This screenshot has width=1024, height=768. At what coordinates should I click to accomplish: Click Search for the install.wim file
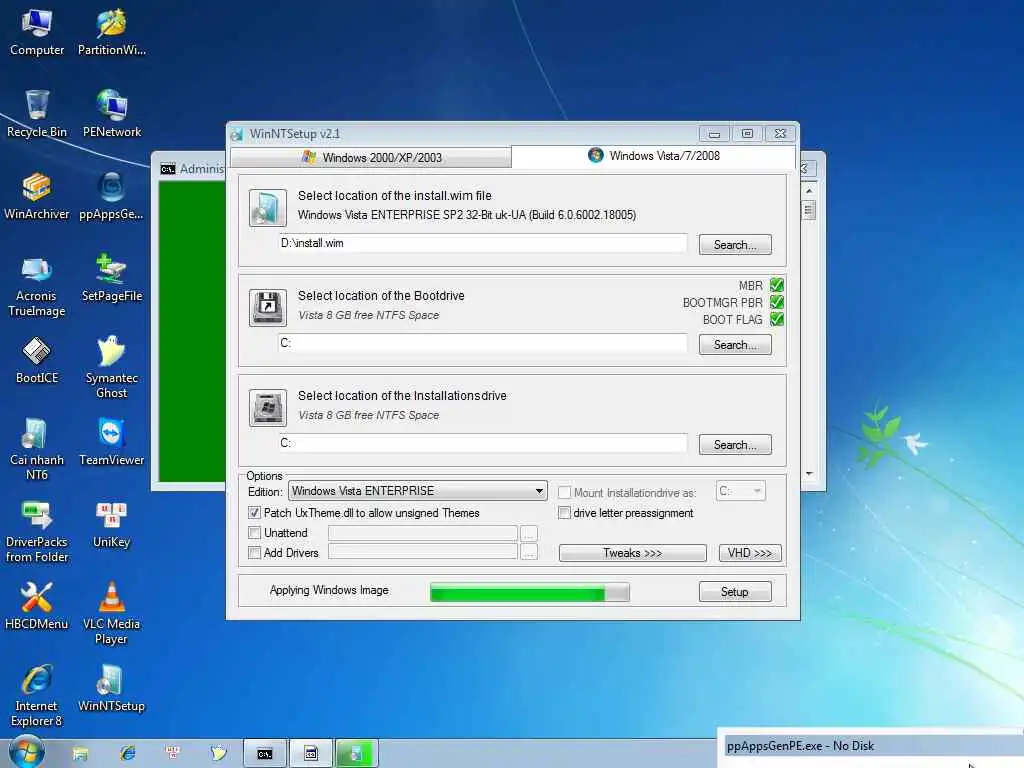coord(735,245)
